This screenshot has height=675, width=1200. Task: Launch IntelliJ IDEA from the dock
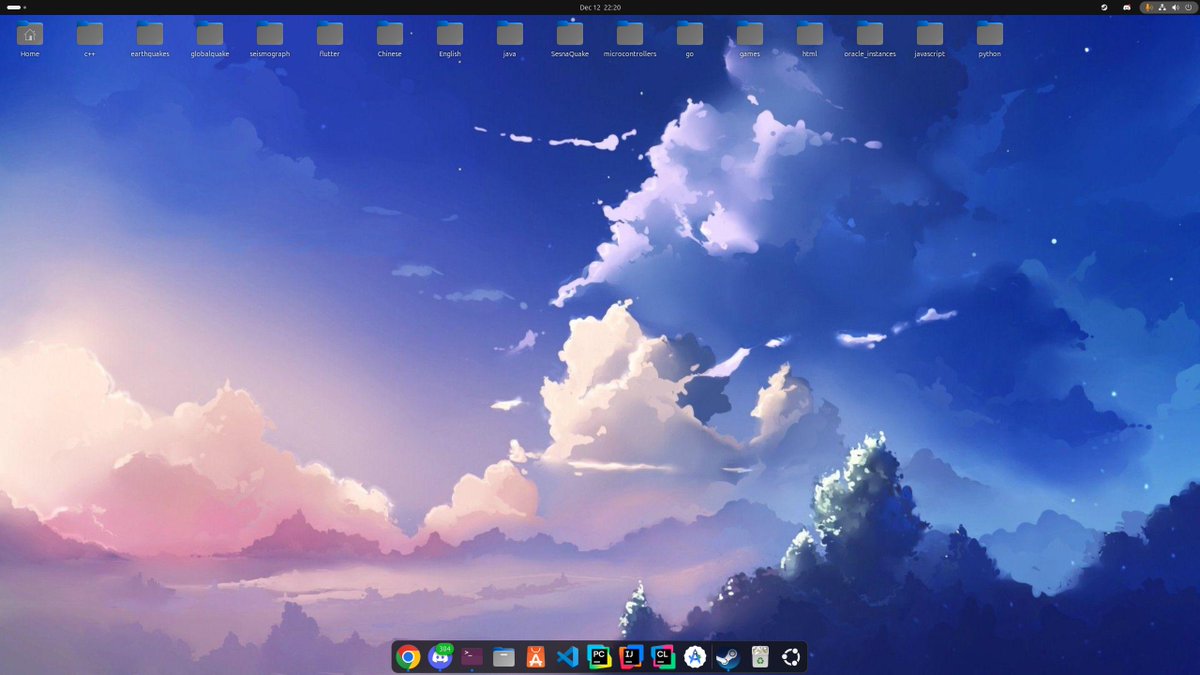point(631,657)
